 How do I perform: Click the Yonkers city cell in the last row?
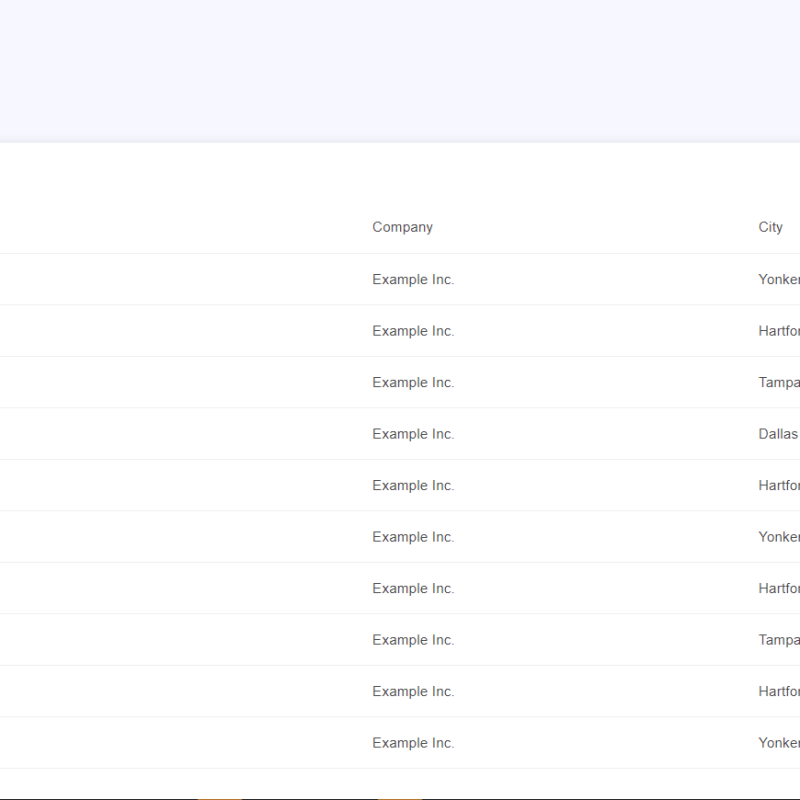tap(779, 743)
